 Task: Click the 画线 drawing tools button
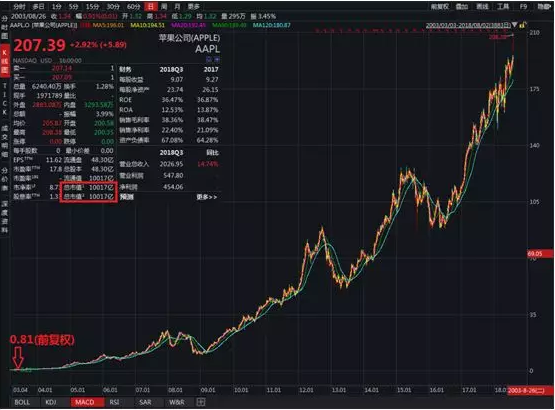click(482, 6)
